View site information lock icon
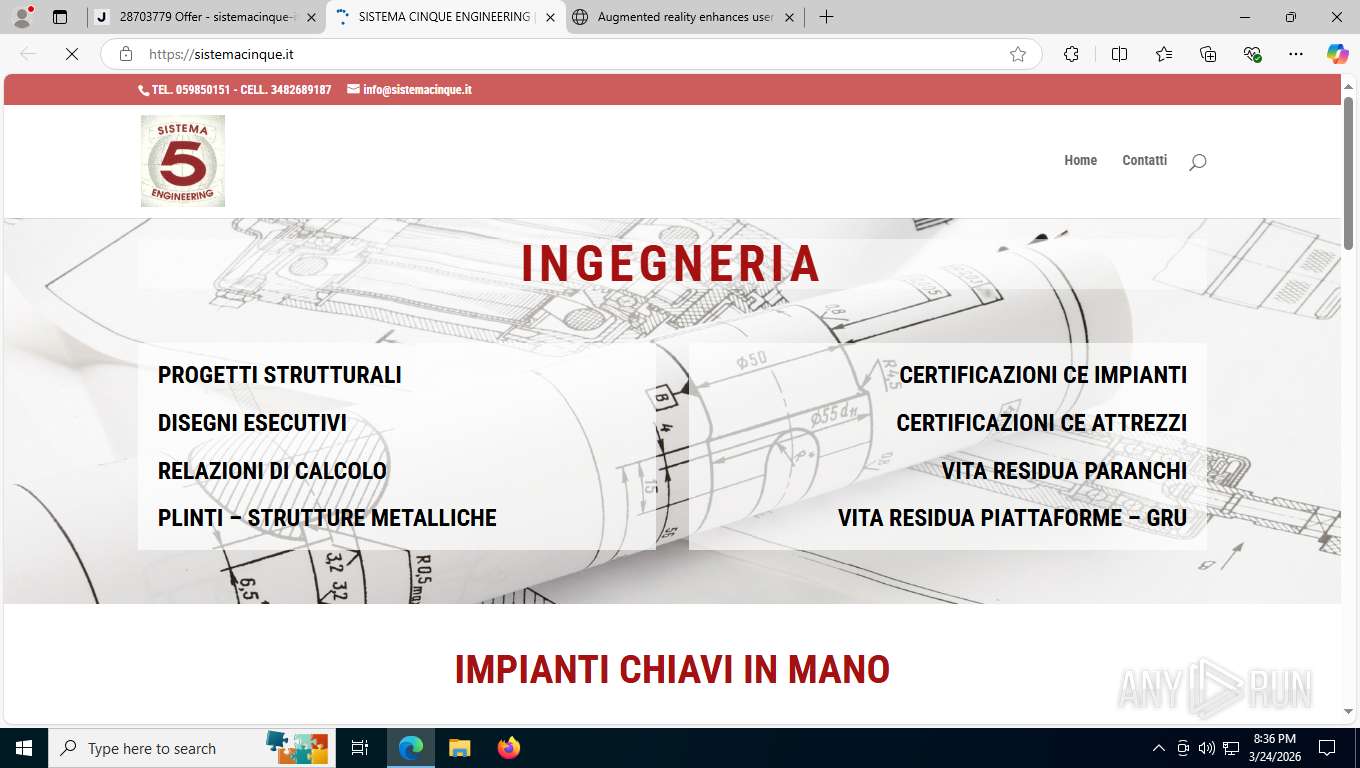 [125, 54]
